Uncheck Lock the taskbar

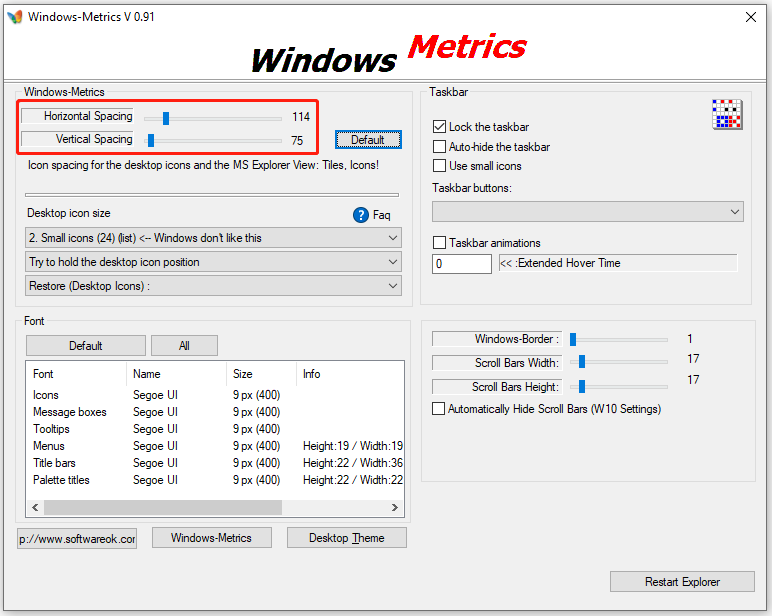coord(439,127)
